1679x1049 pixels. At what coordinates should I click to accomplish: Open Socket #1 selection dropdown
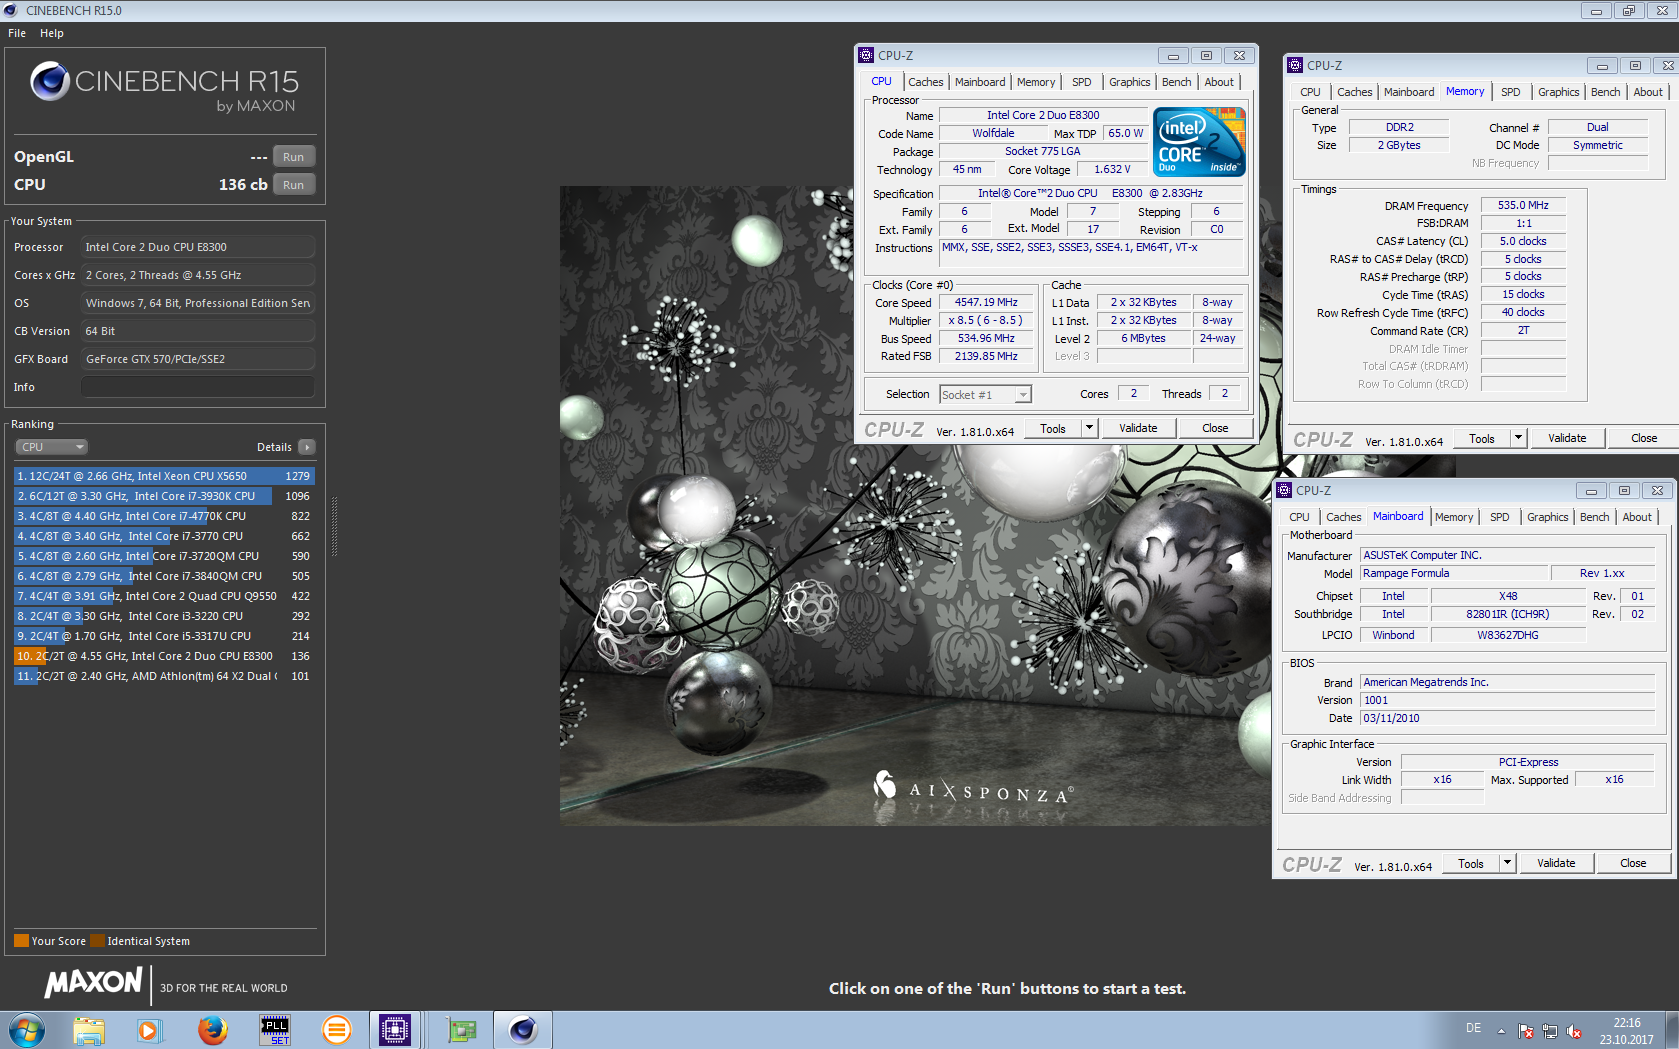coord(985,395)
